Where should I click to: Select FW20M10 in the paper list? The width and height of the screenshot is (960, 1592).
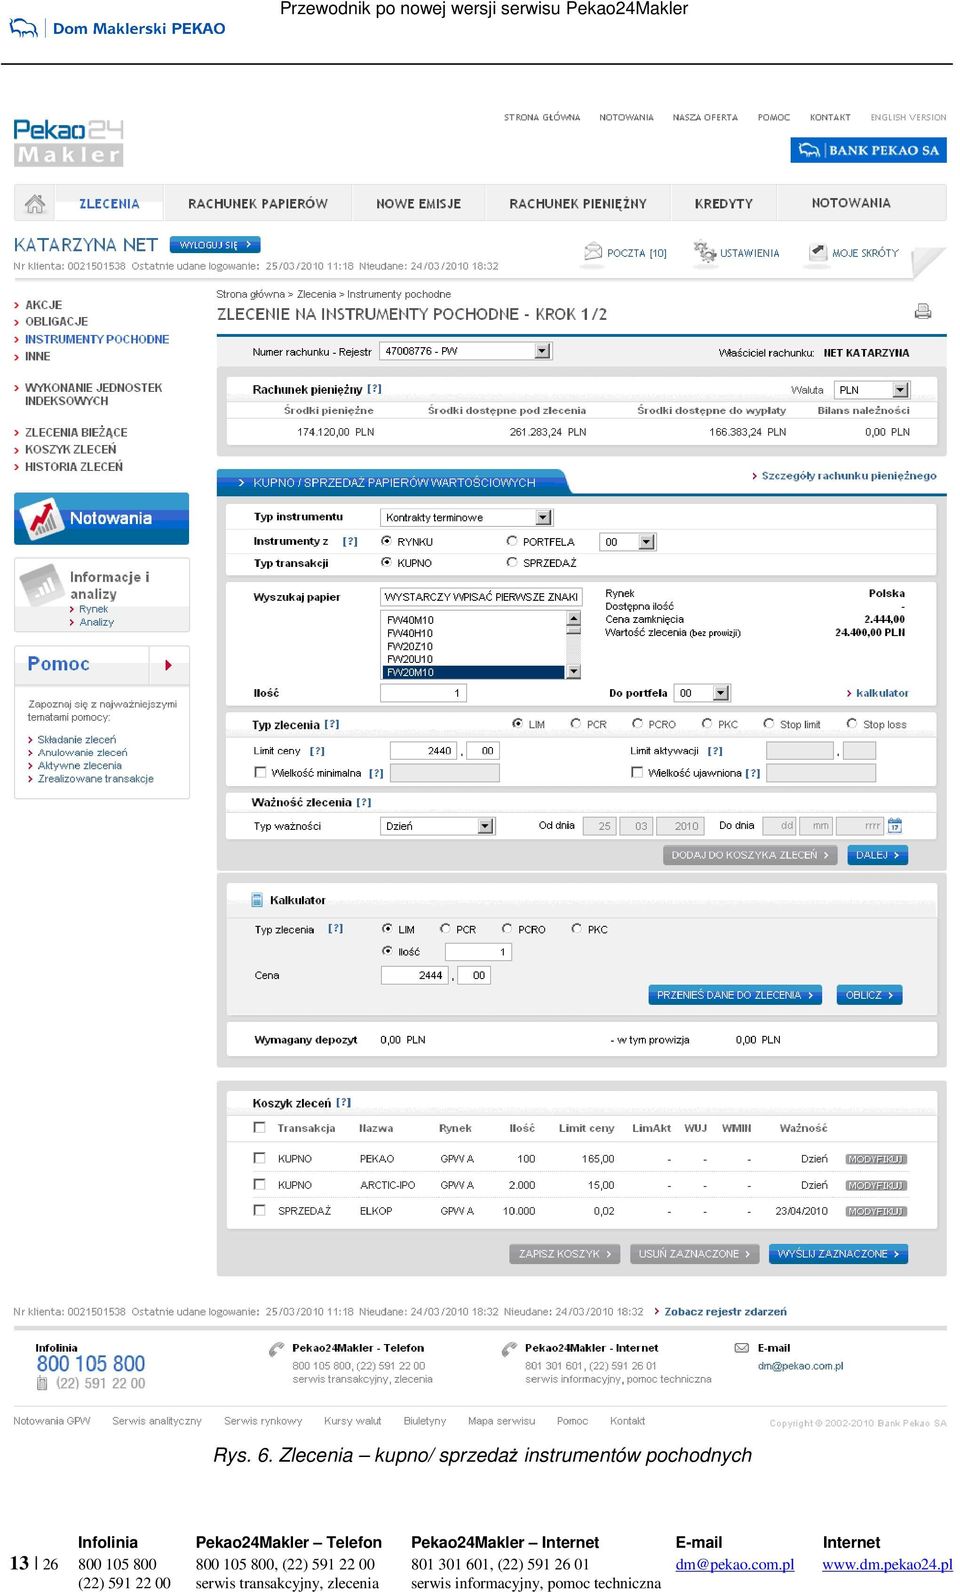pyautogui.click(x=473, y=673)
